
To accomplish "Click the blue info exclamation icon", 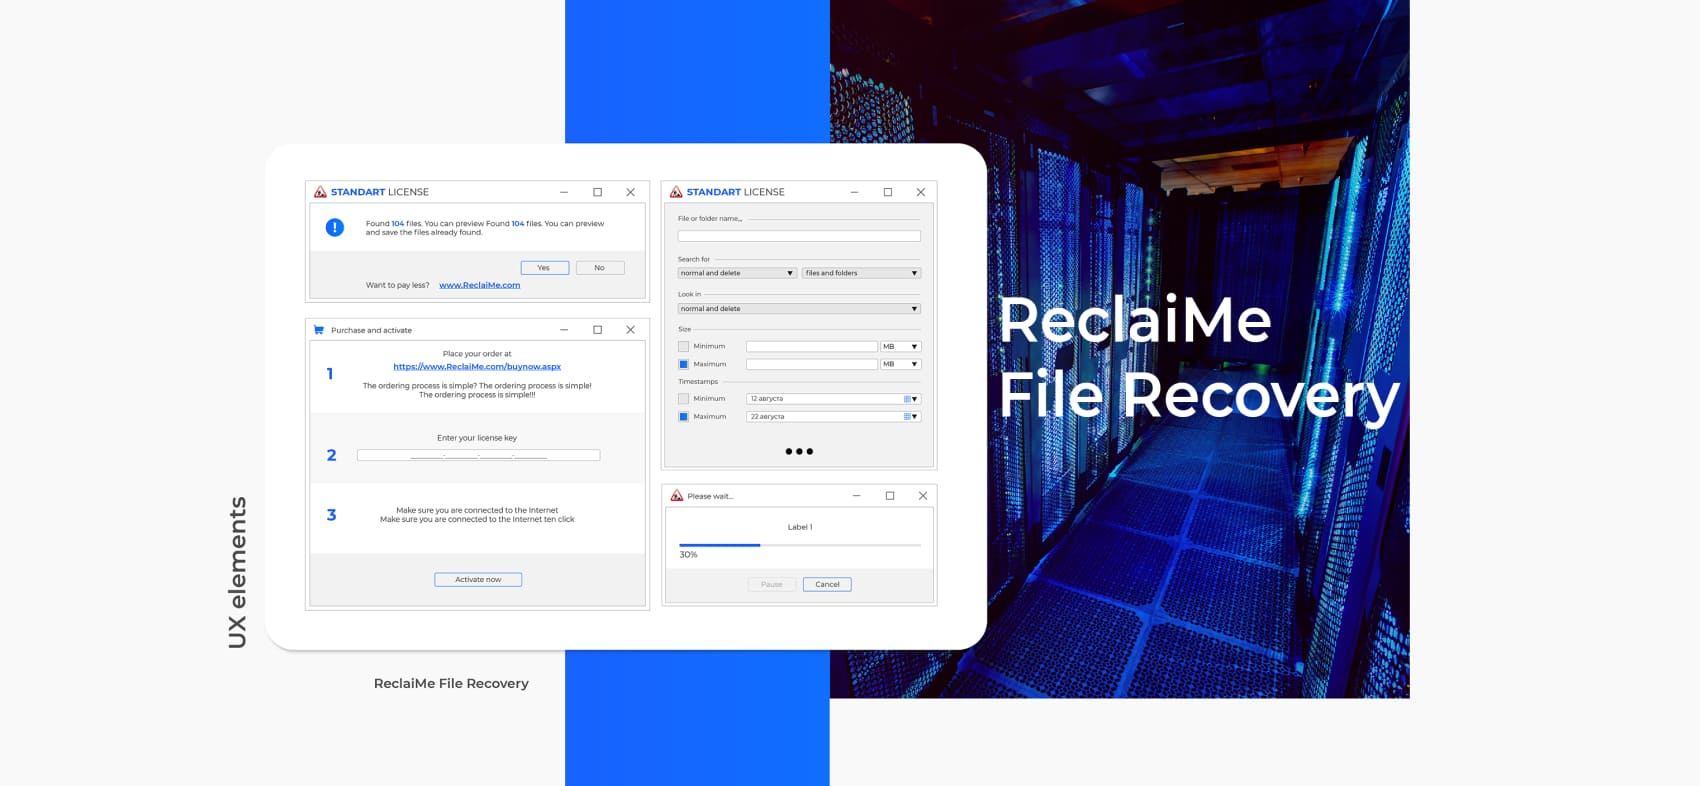I will pos(335,228).
